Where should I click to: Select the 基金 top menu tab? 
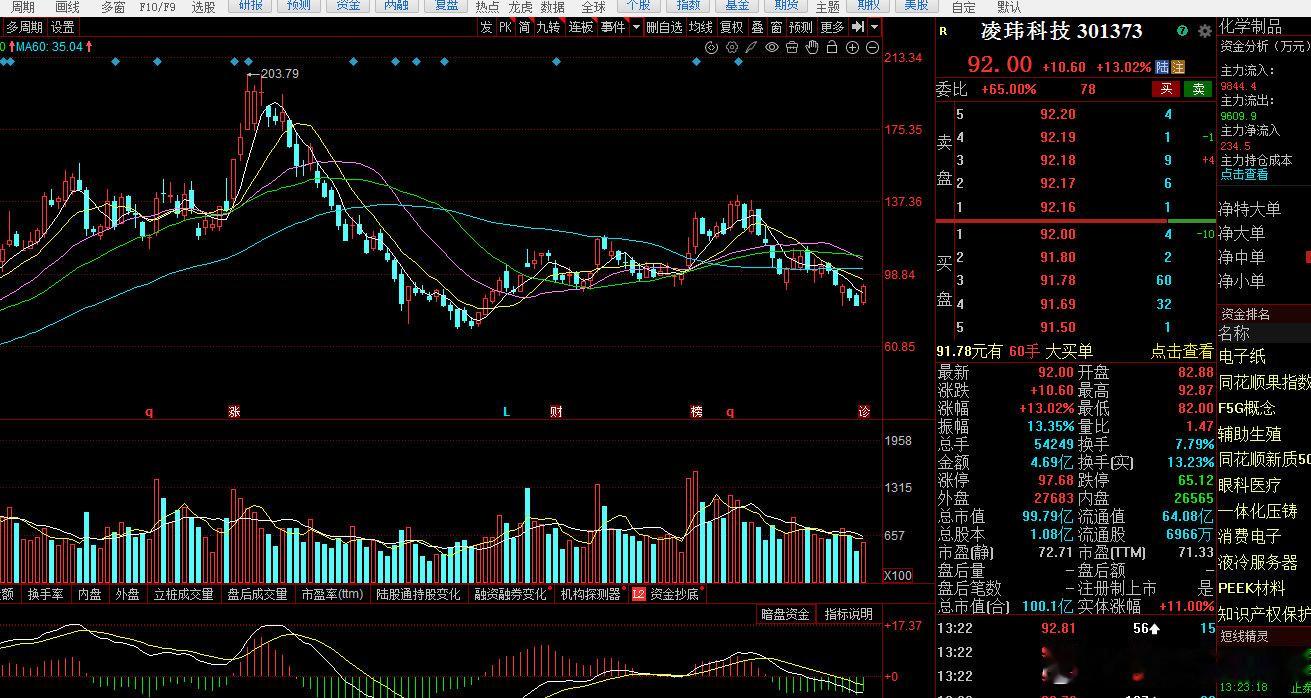click(737, 6)
